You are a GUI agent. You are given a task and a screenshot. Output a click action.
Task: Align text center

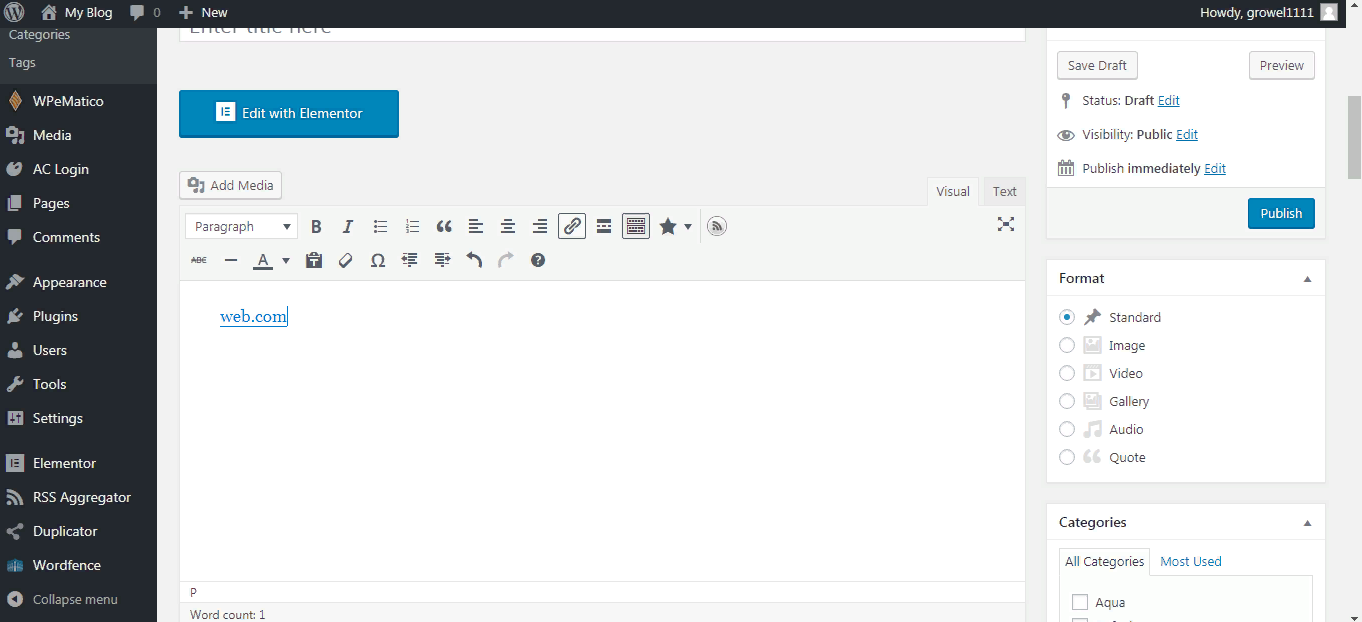point(508,227)
